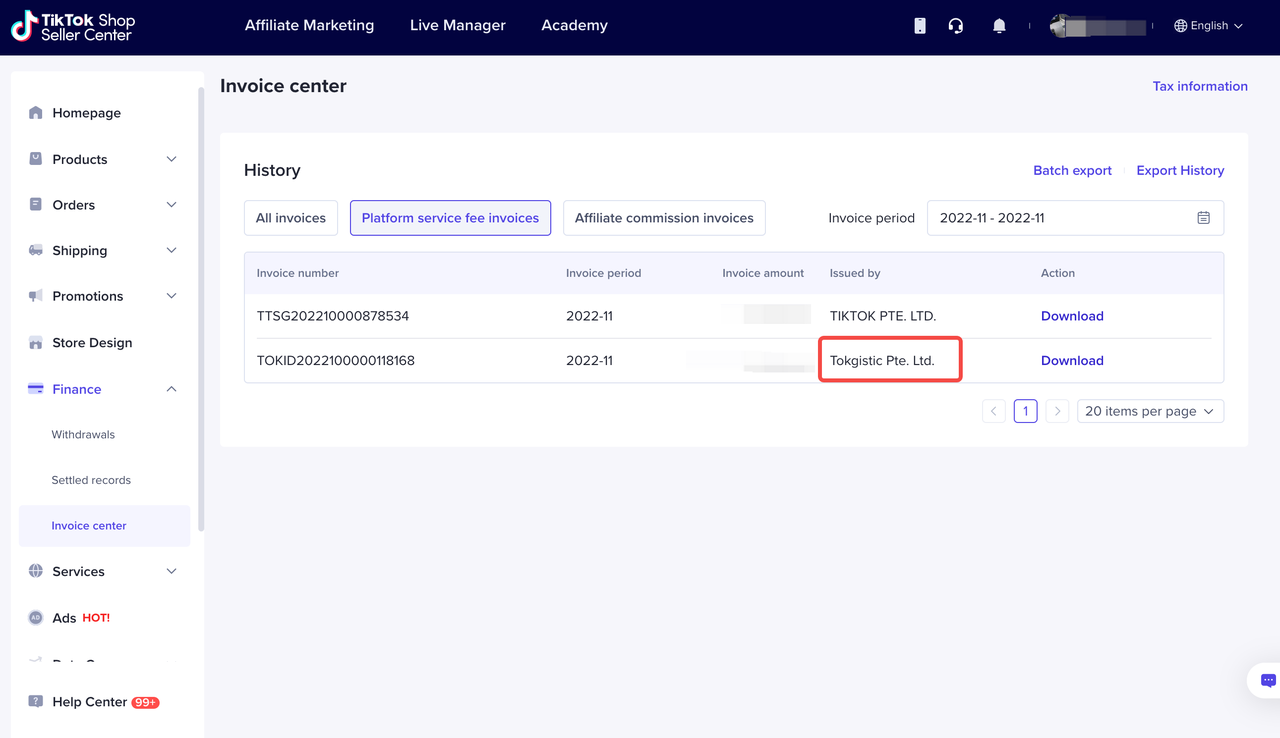
Task: Click the mobile phone icon in header
Action: pyautogui.click(x=920, y=26)
